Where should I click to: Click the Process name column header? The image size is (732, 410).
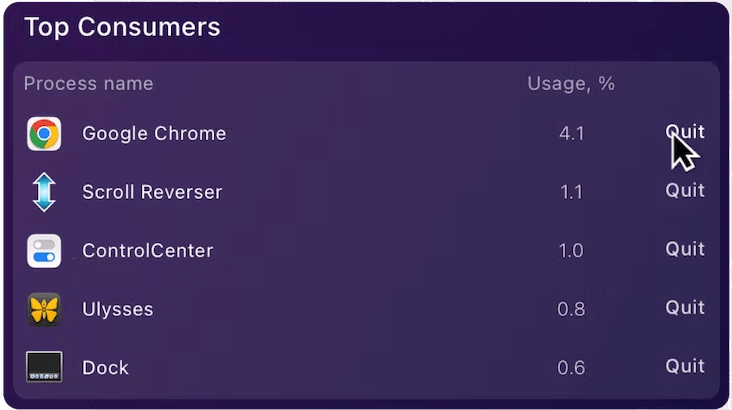tap(89, 83)
